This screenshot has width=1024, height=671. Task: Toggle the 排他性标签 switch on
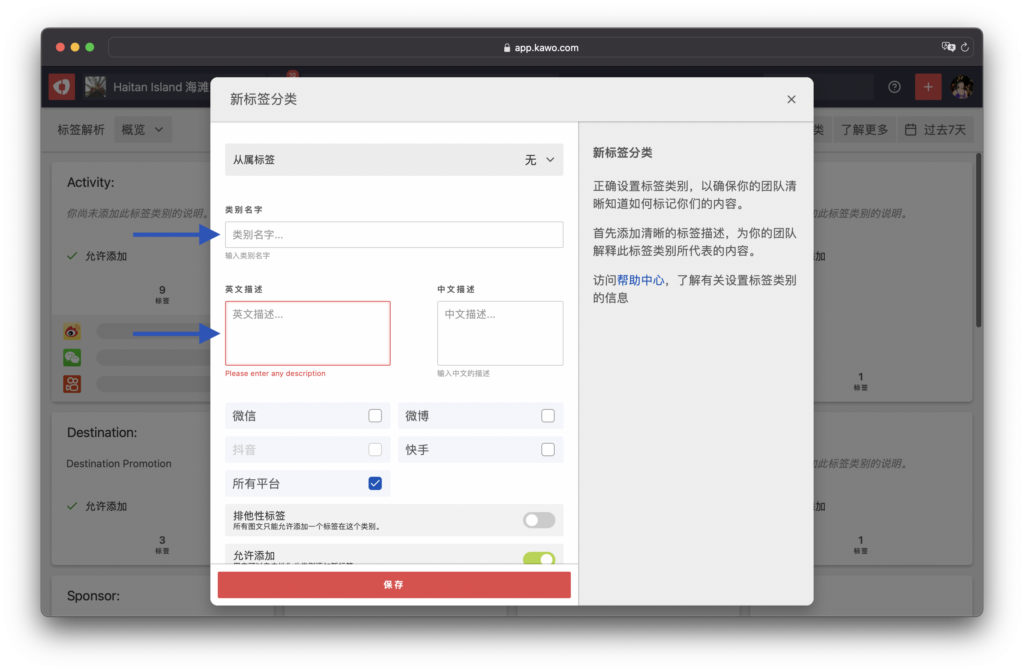538,520
